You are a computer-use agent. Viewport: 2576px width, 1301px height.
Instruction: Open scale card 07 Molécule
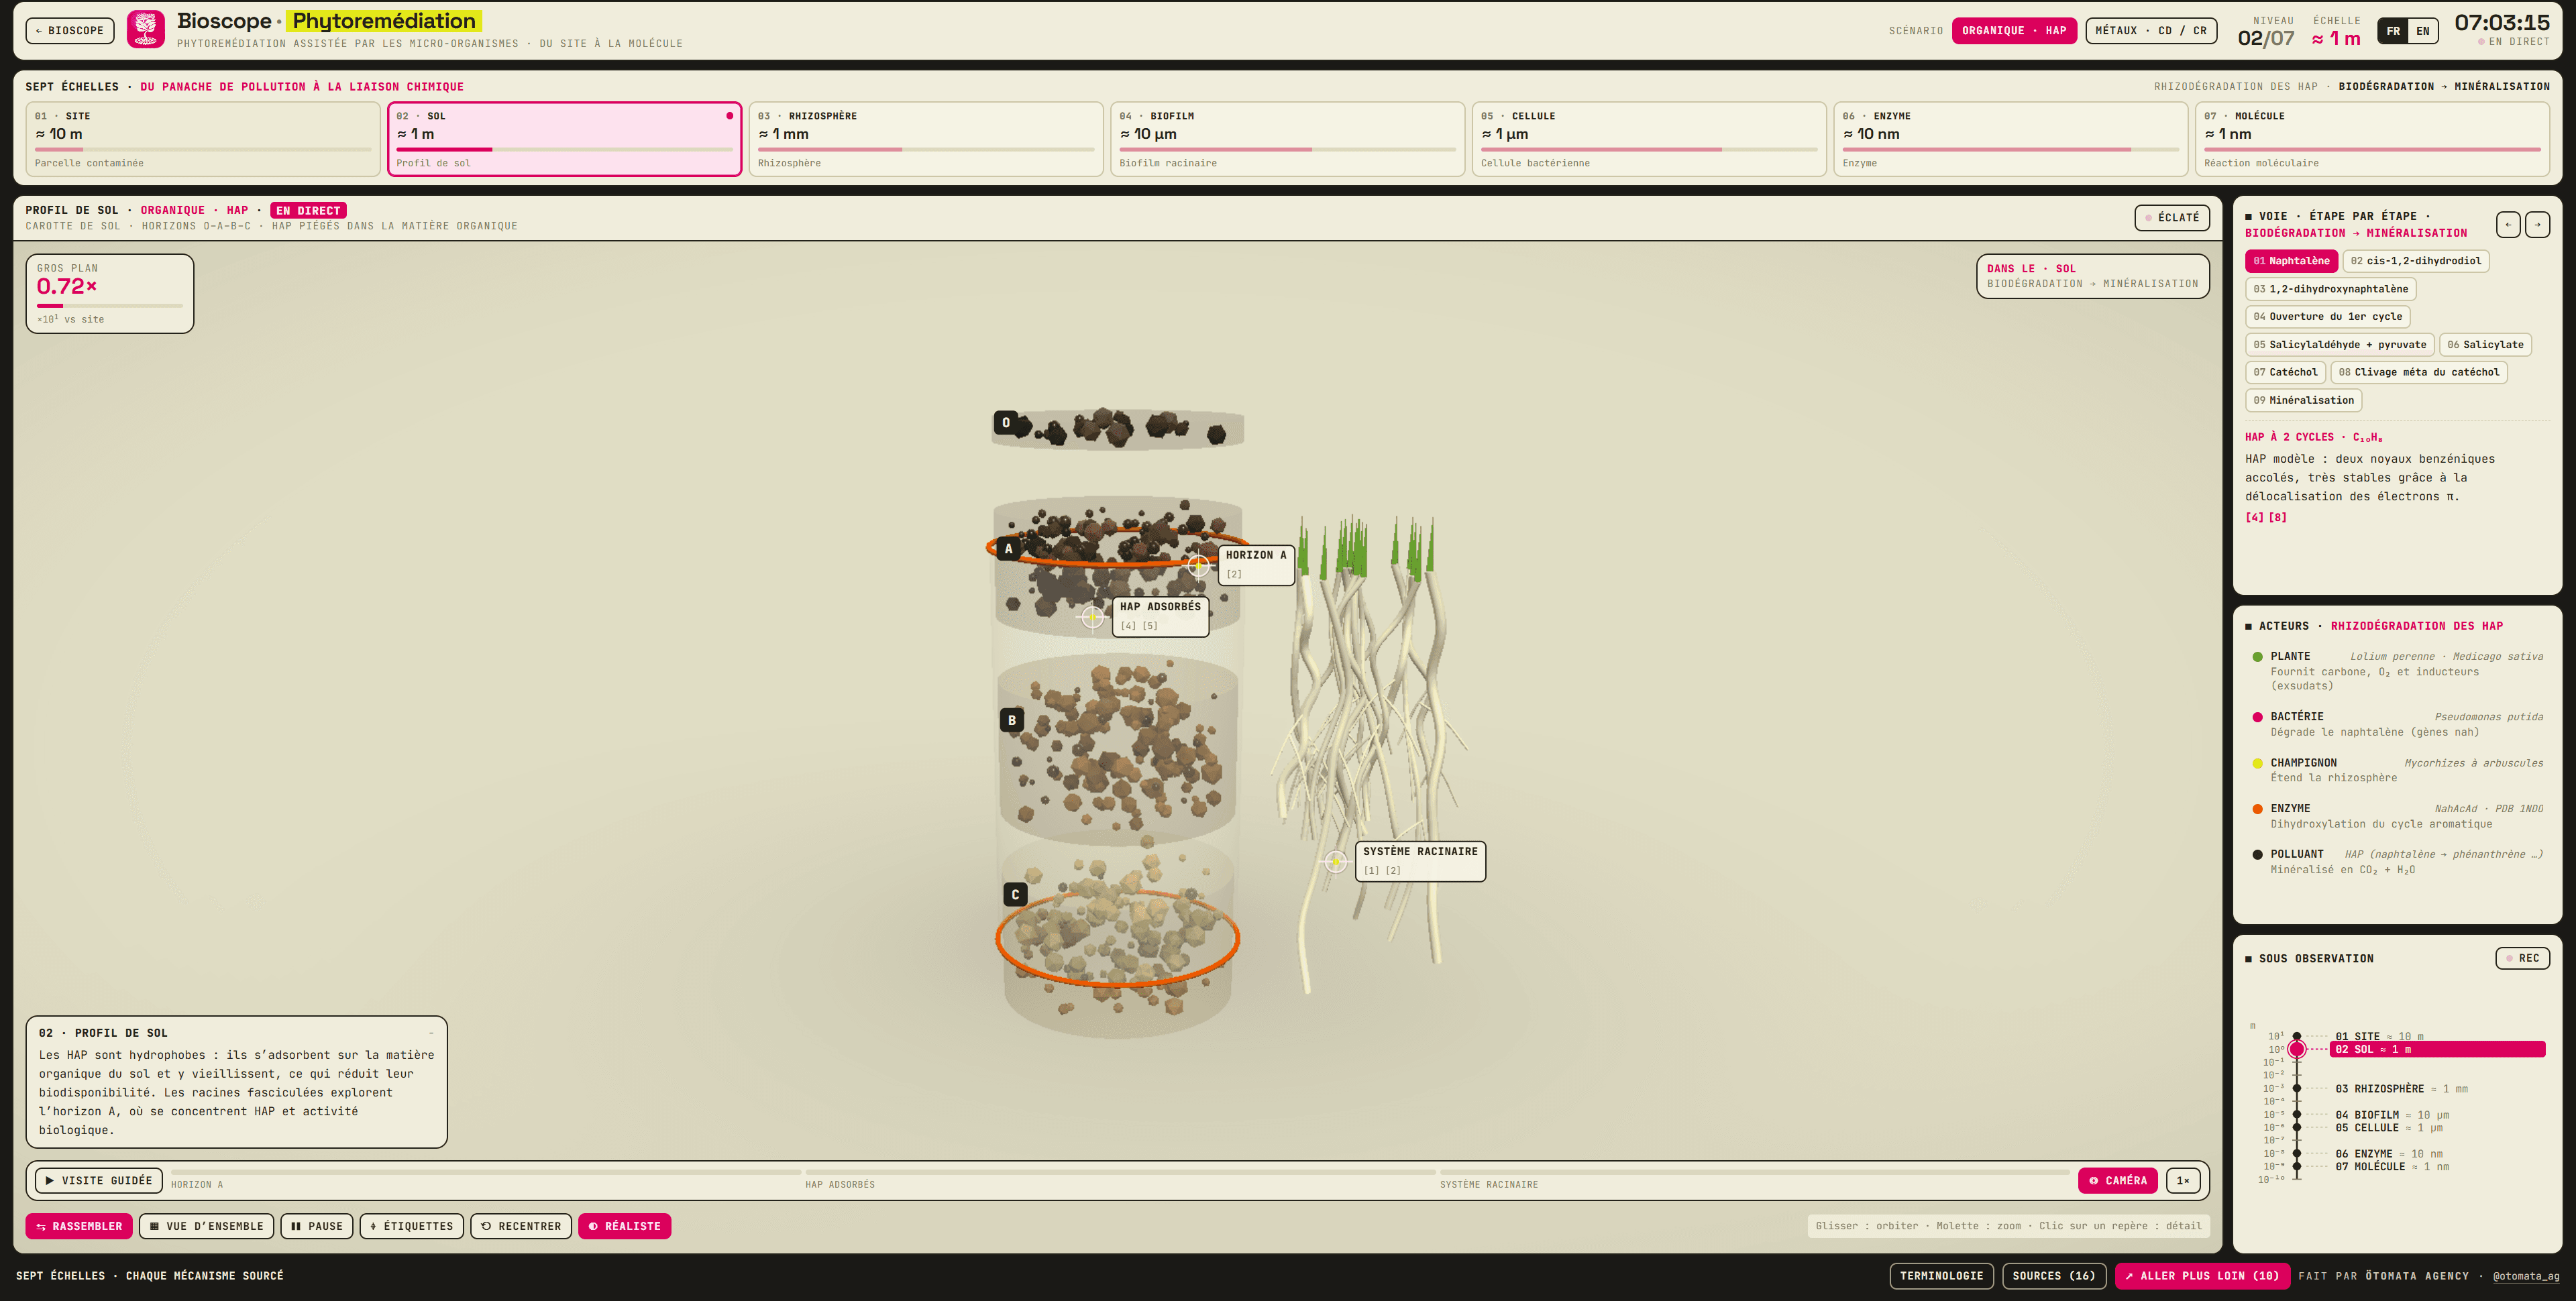click(x=2371, y=139)
